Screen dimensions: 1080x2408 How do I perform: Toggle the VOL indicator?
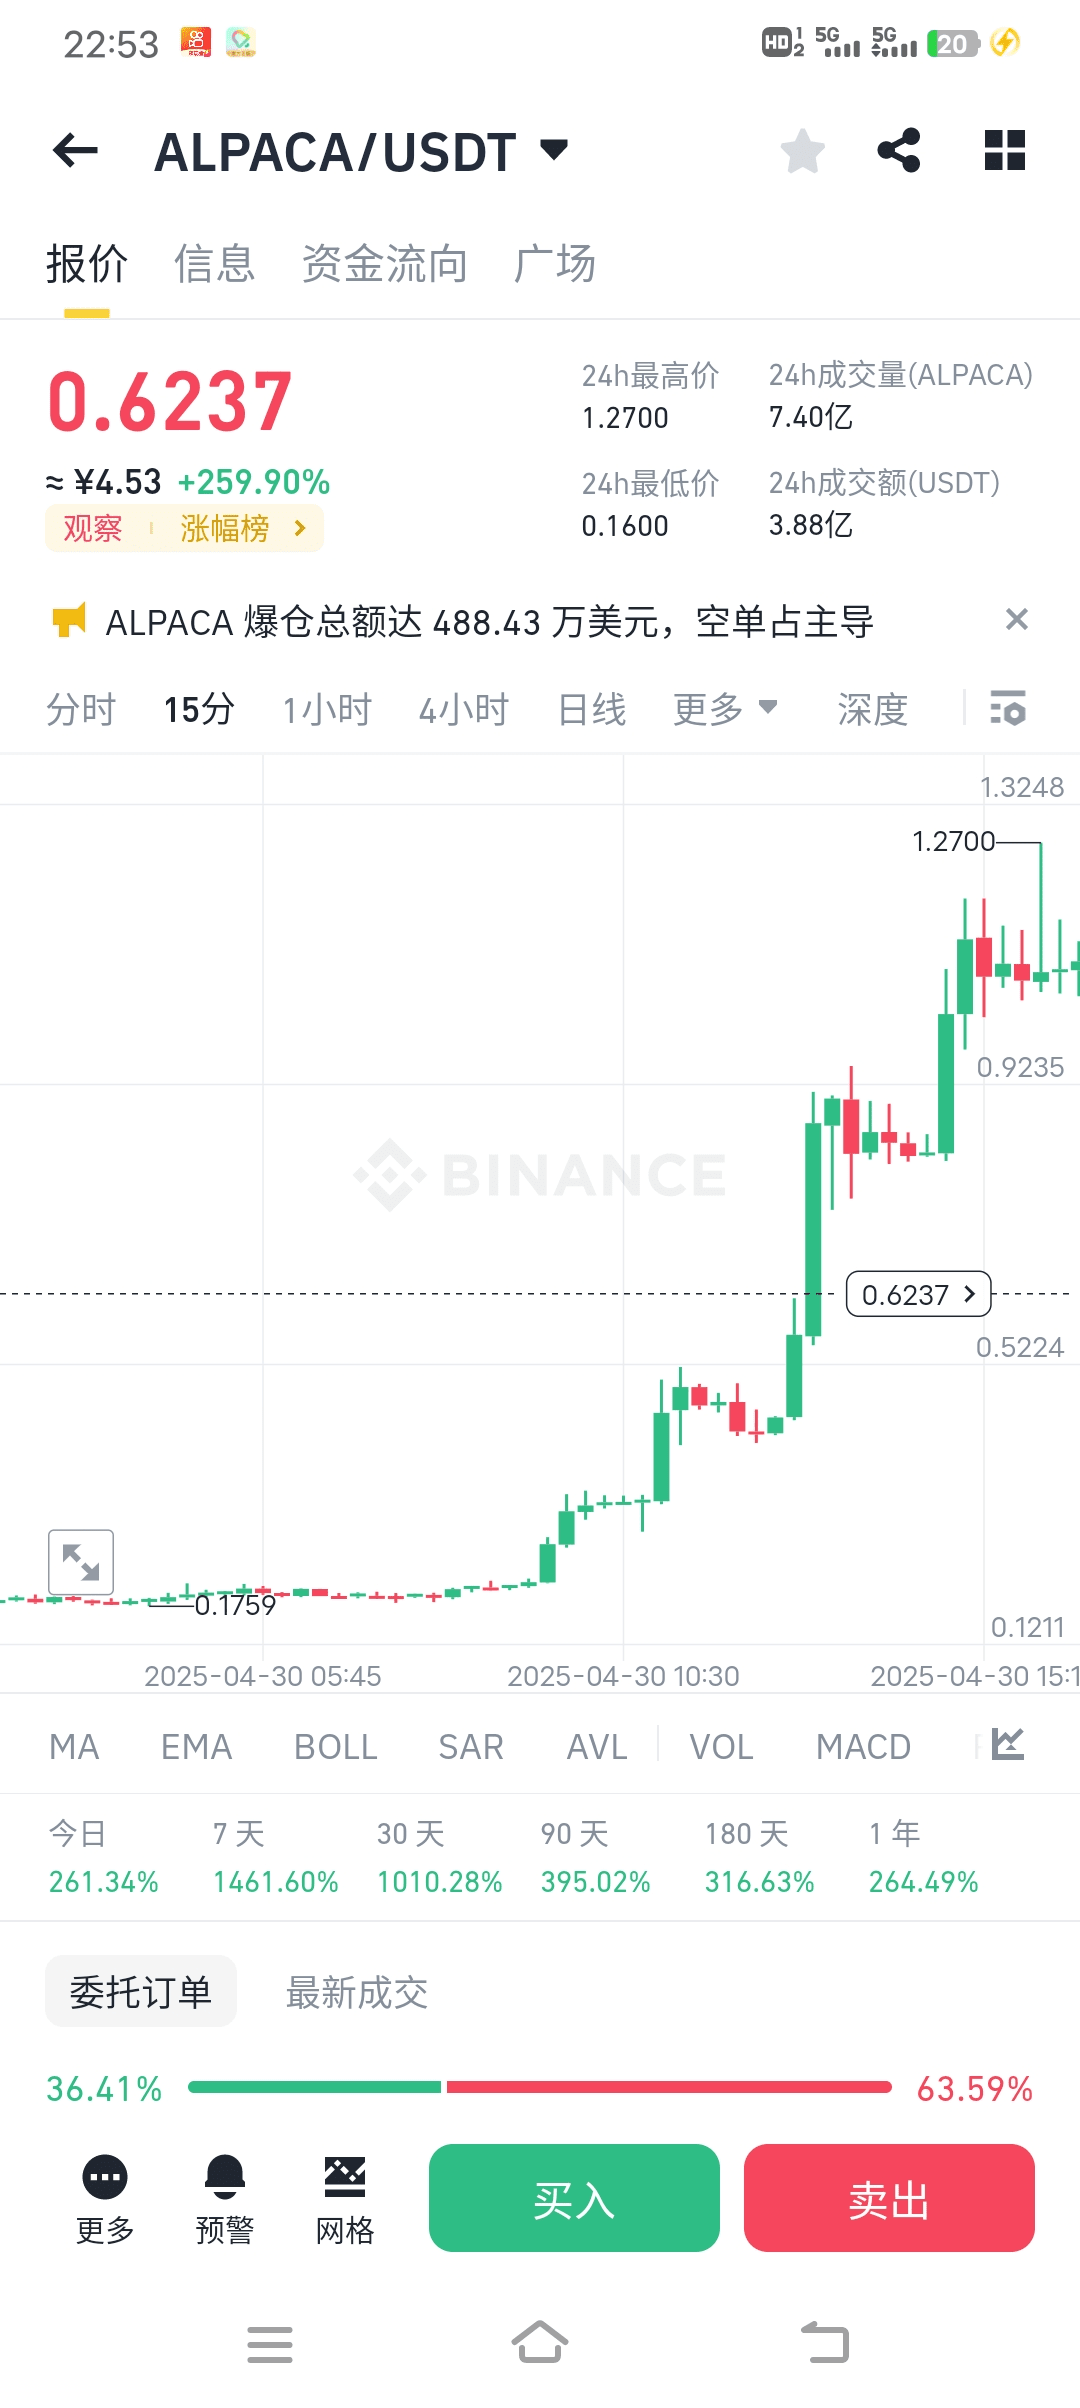pos(721,1747)
